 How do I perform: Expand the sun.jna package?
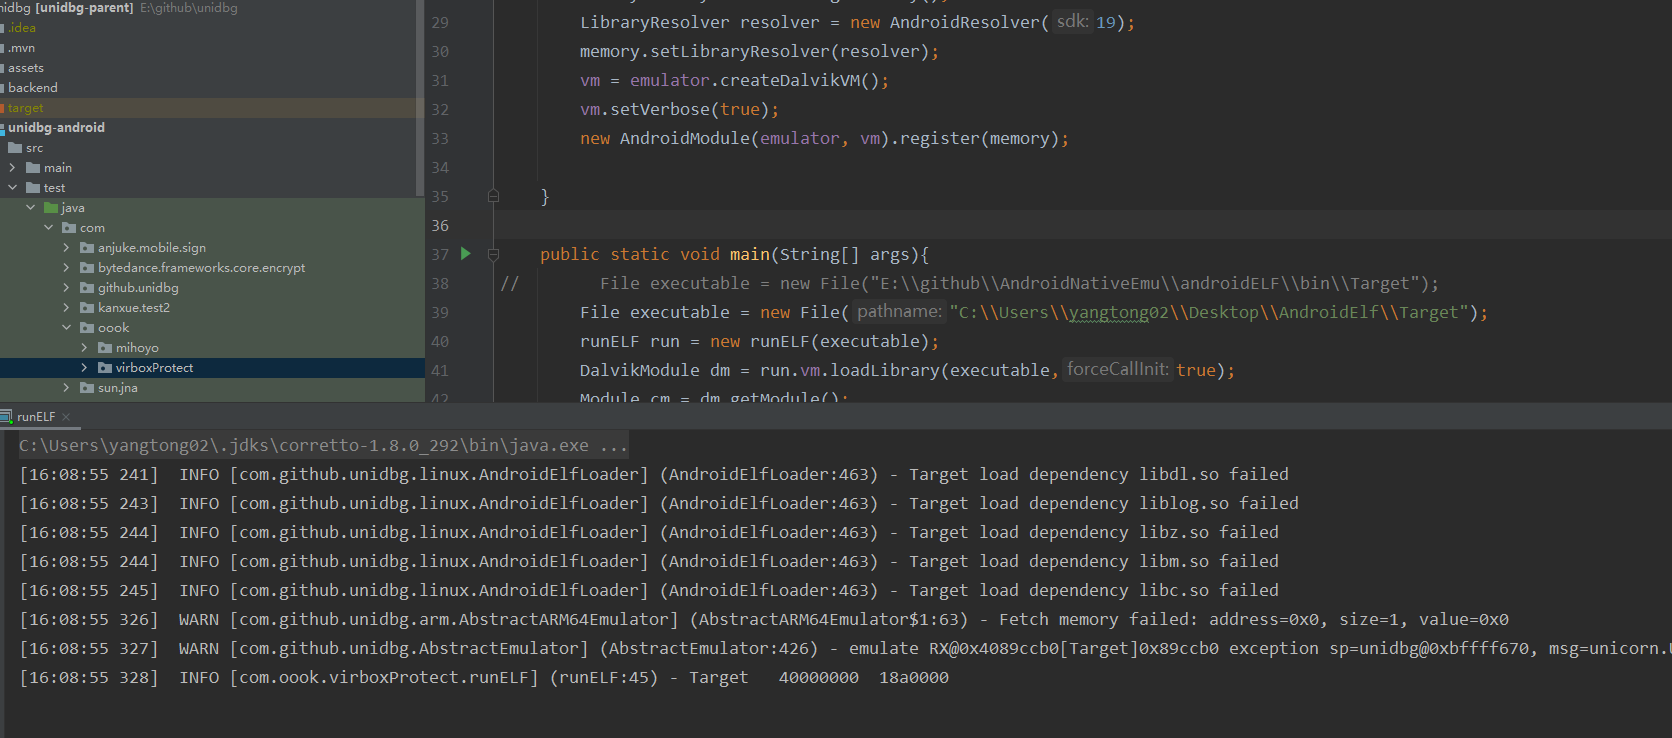click(x=66, y=388)
